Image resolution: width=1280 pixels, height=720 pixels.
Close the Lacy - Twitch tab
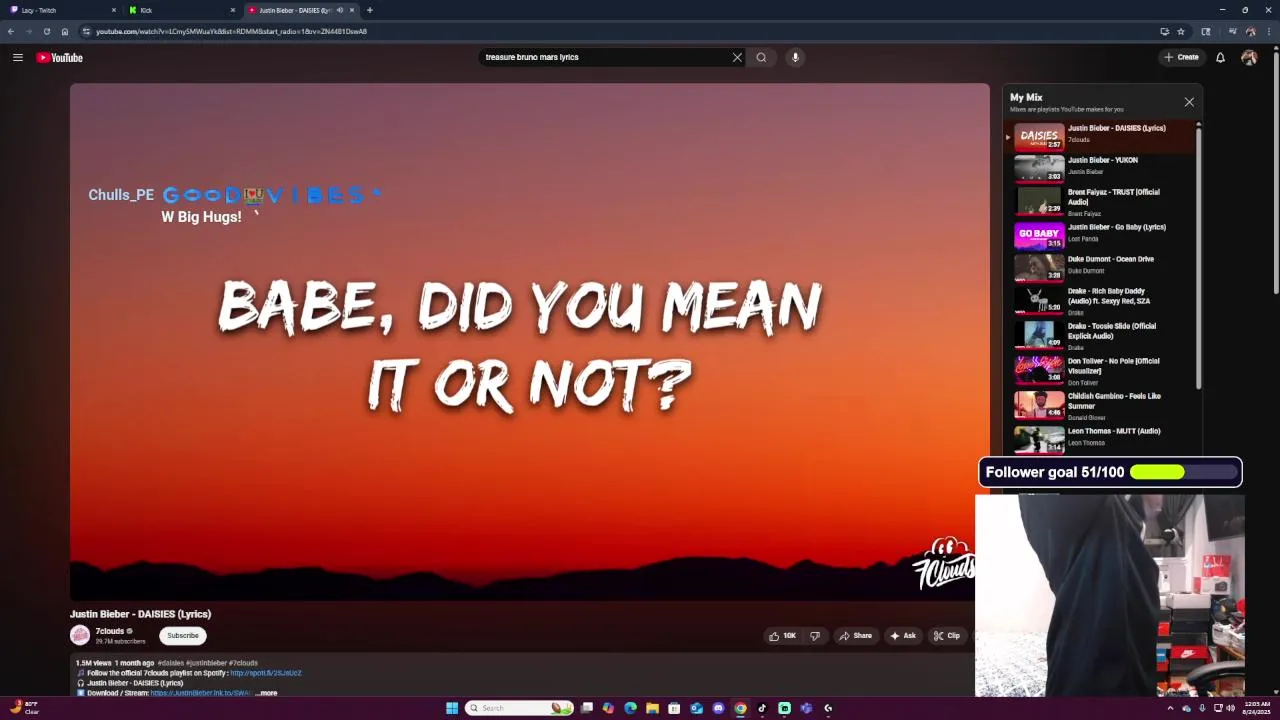pyautogui.click(x=114, y=10)
